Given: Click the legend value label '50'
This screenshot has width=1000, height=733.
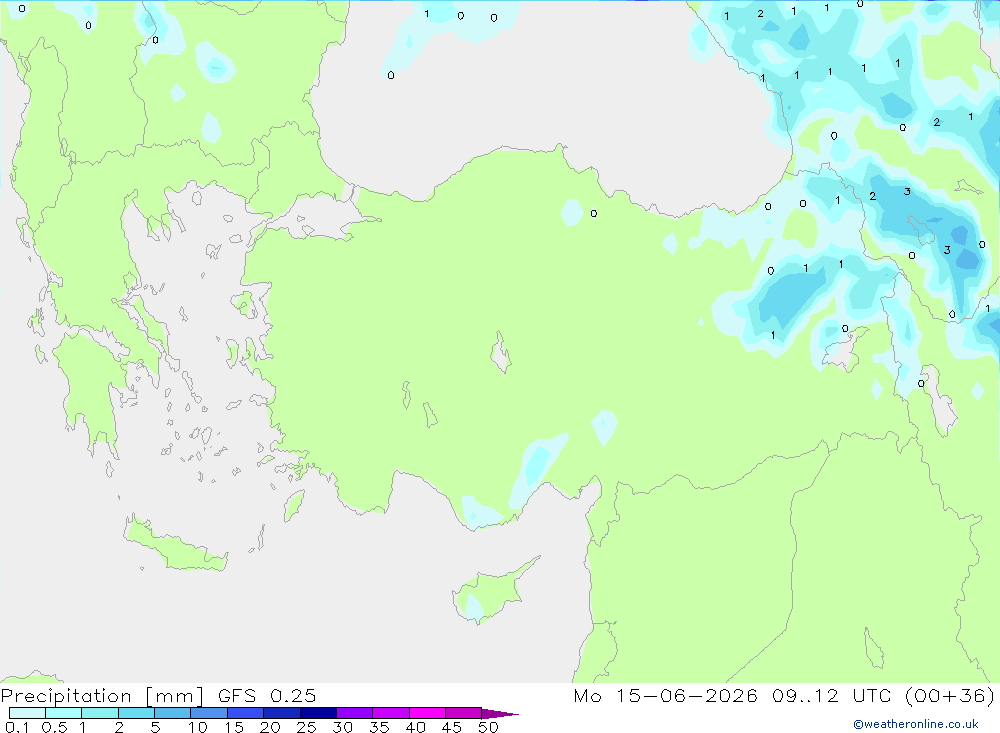Looking at the screenshot, I should tap(488, 727).
